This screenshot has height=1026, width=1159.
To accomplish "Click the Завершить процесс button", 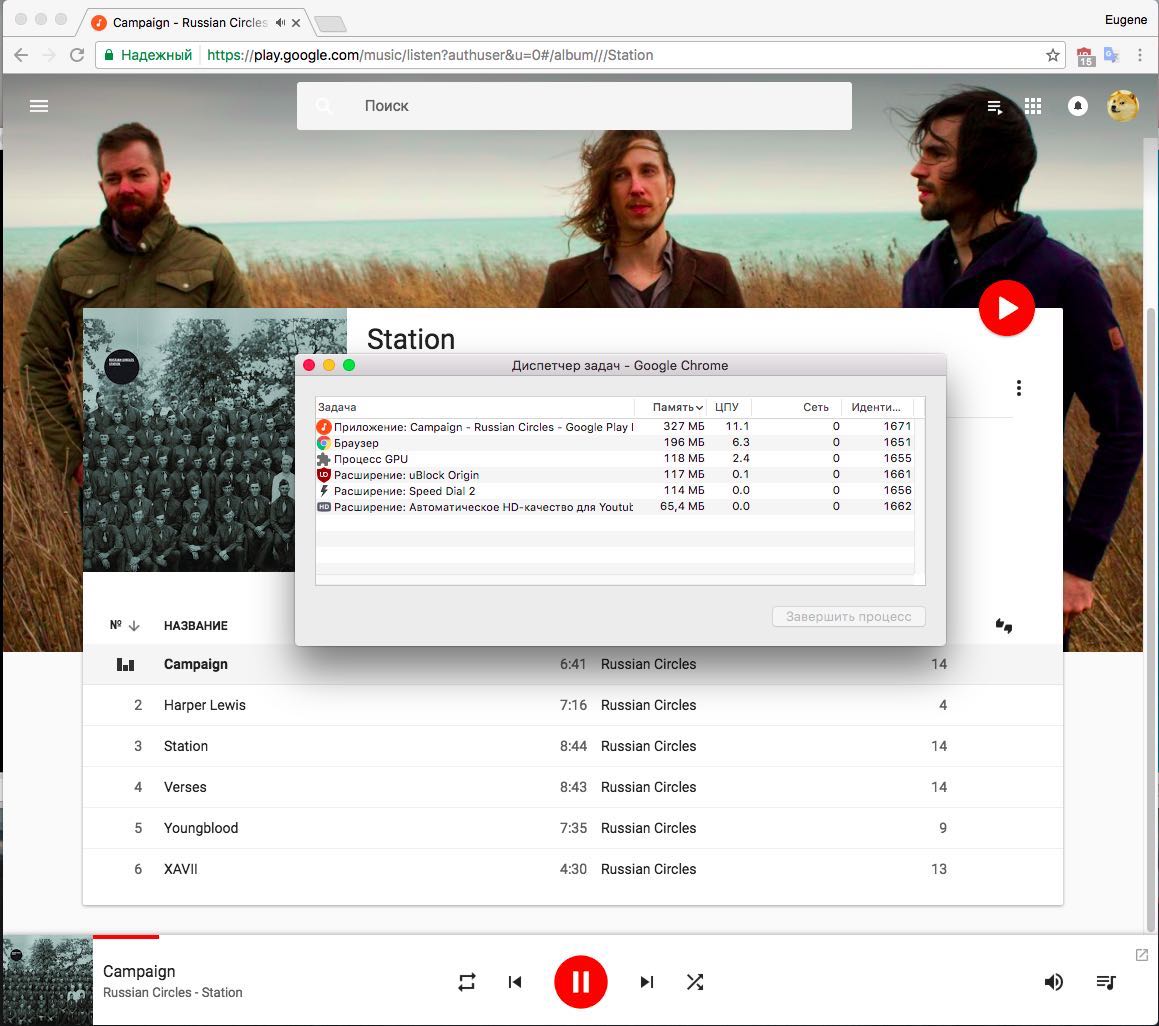I will (x=849, y=616).
